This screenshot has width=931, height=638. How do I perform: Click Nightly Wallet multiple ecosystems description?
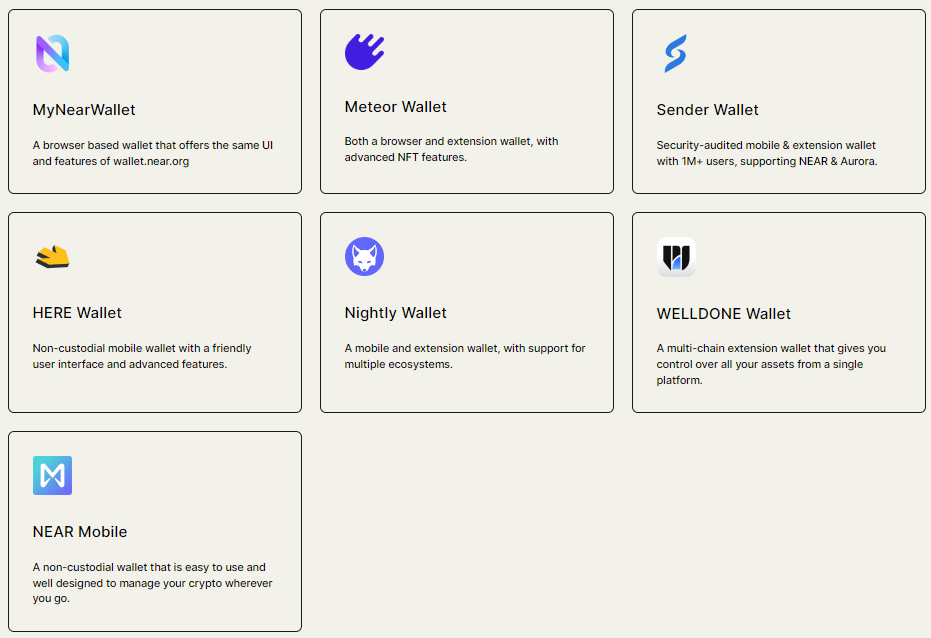[x=465, y=356]
